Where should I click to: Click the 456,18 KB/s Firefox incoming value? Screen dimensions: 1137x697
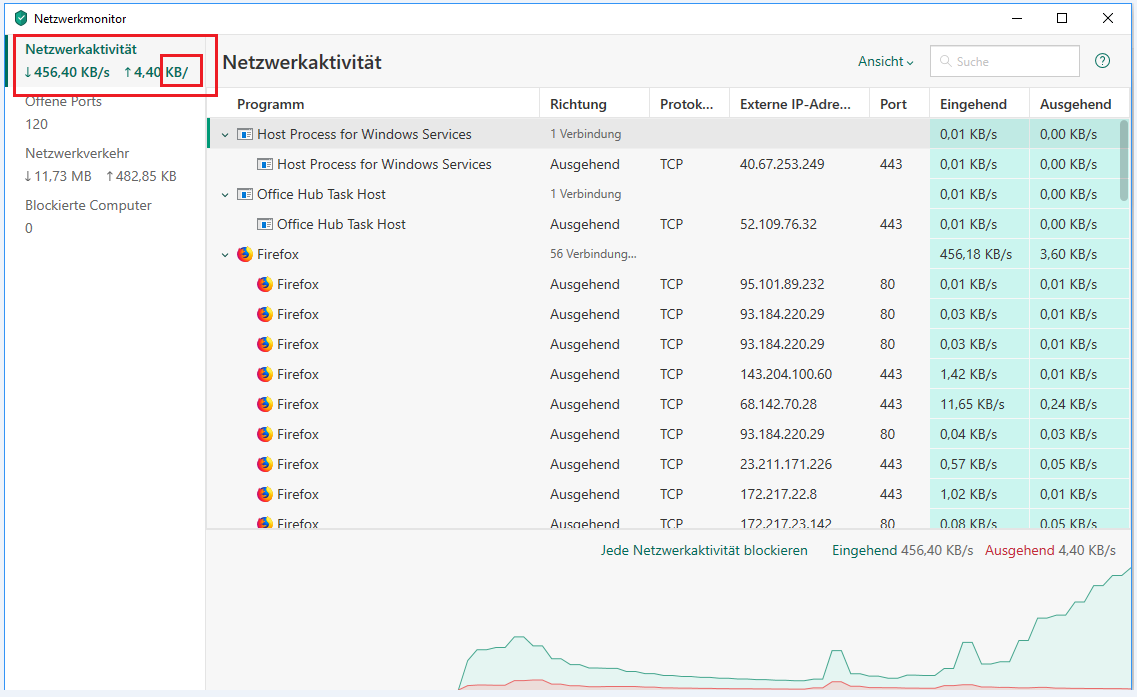pyautogui.click(x=975, y=255)
